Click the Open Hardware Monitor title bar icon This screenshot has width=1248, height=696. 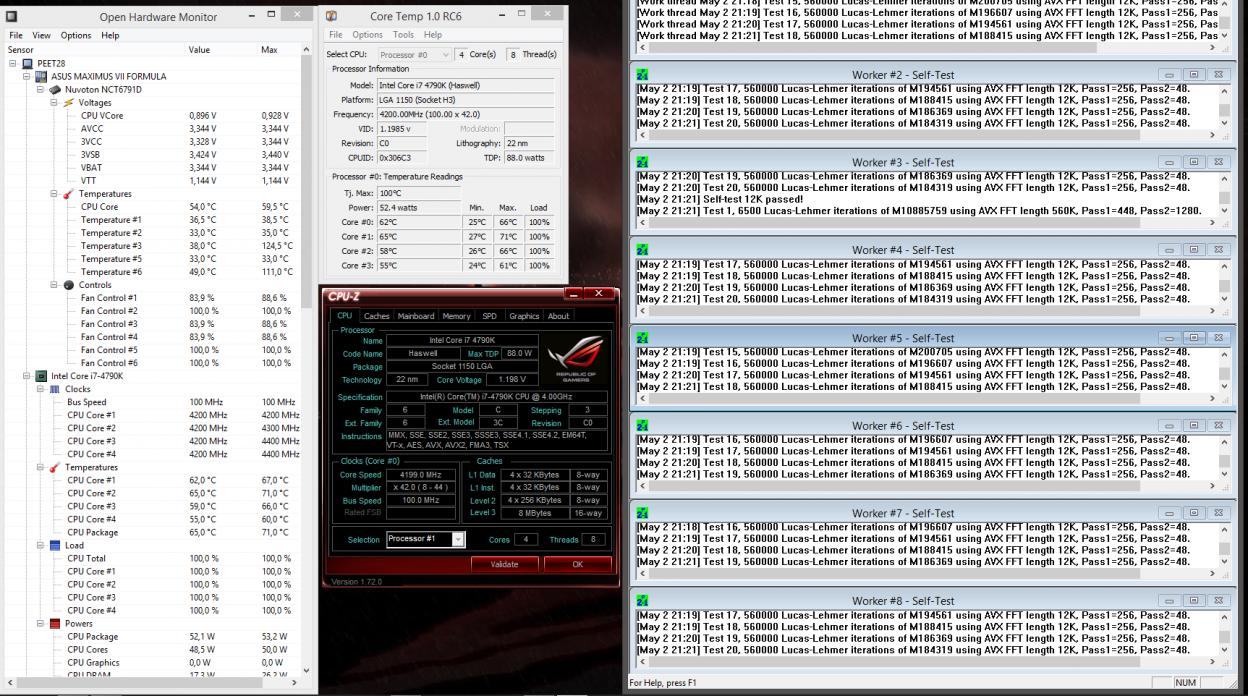pyautogui.click(x=12, y=16)
